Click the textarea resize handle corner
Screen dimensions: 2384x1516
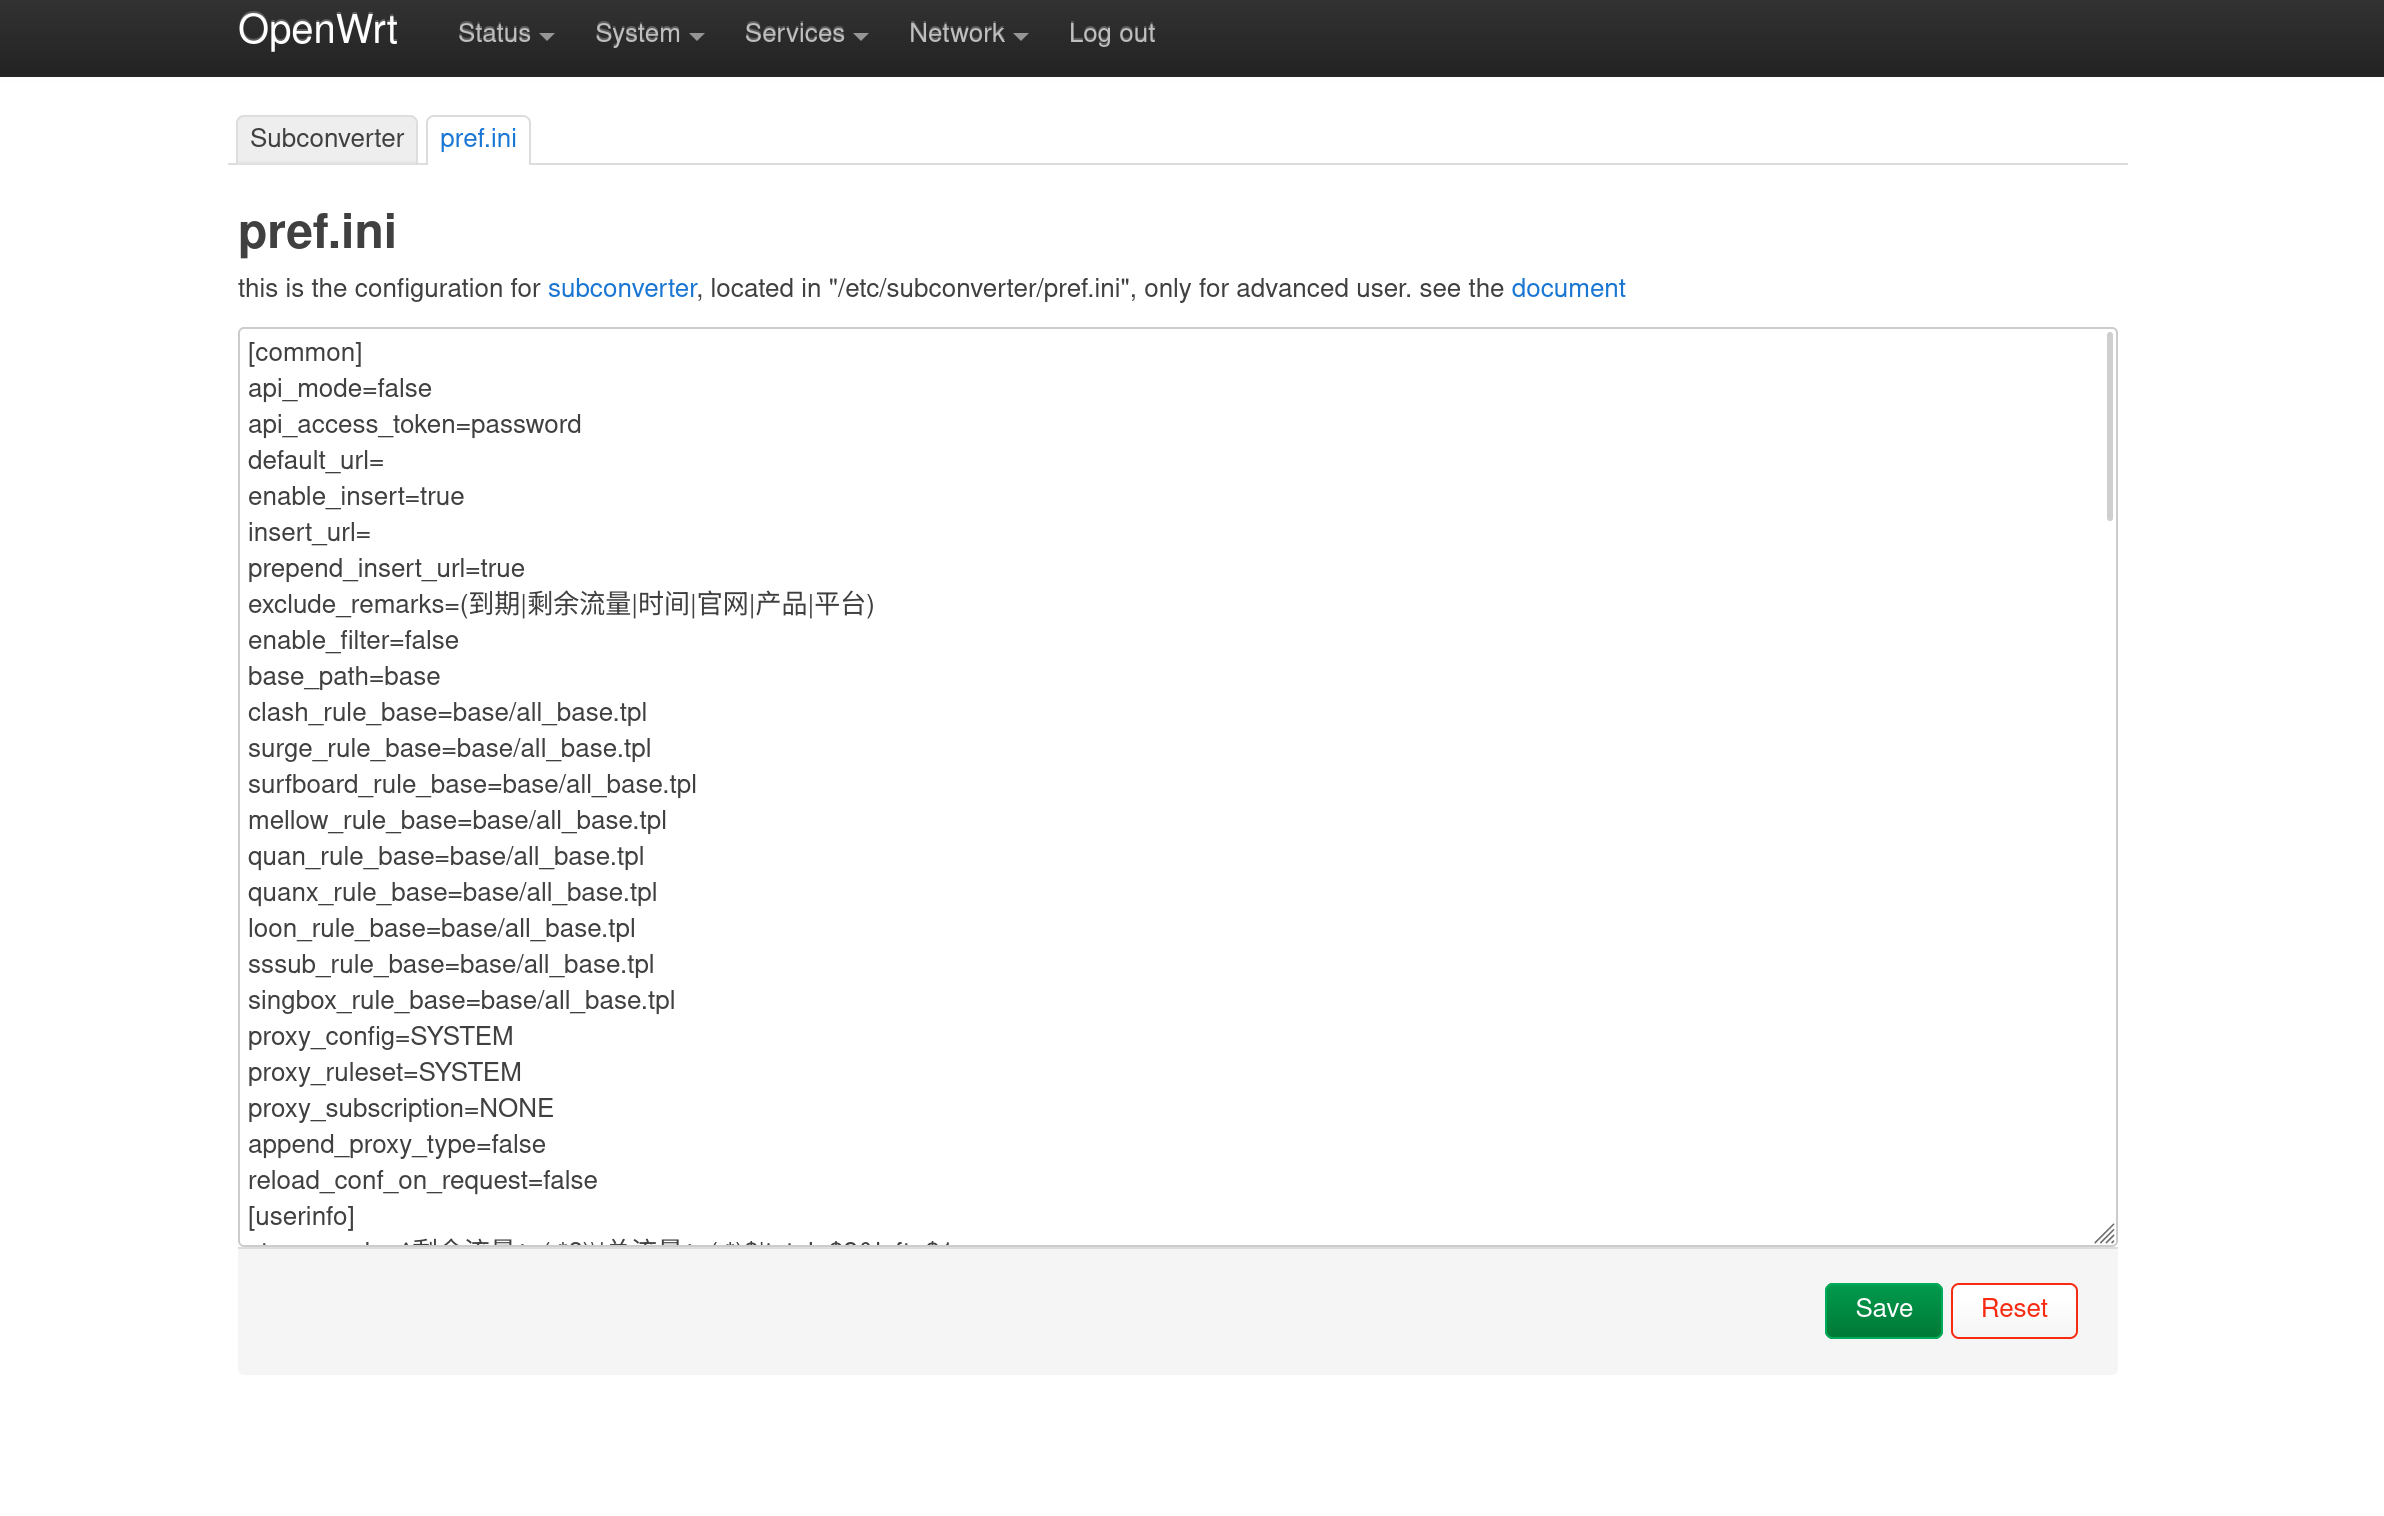2104,1234
